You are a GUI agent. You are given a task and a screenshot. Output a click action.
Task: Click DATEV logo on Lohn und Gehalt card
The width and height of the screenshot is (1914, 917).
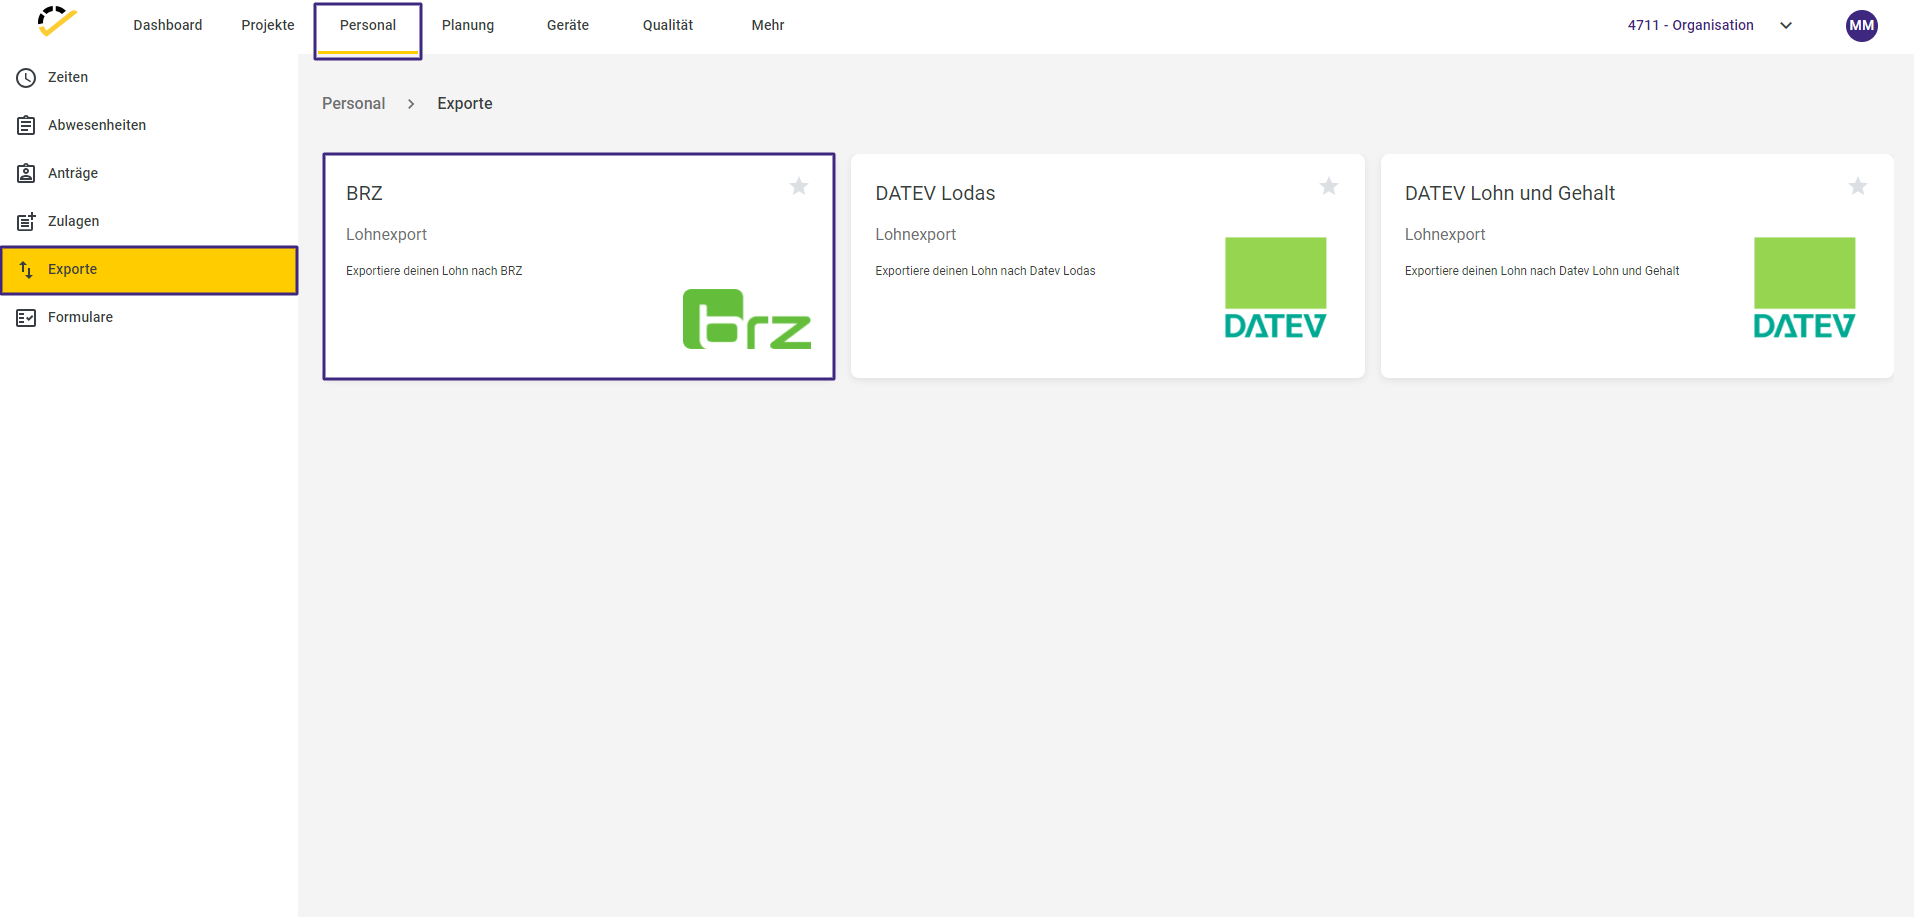(1805, 288)
